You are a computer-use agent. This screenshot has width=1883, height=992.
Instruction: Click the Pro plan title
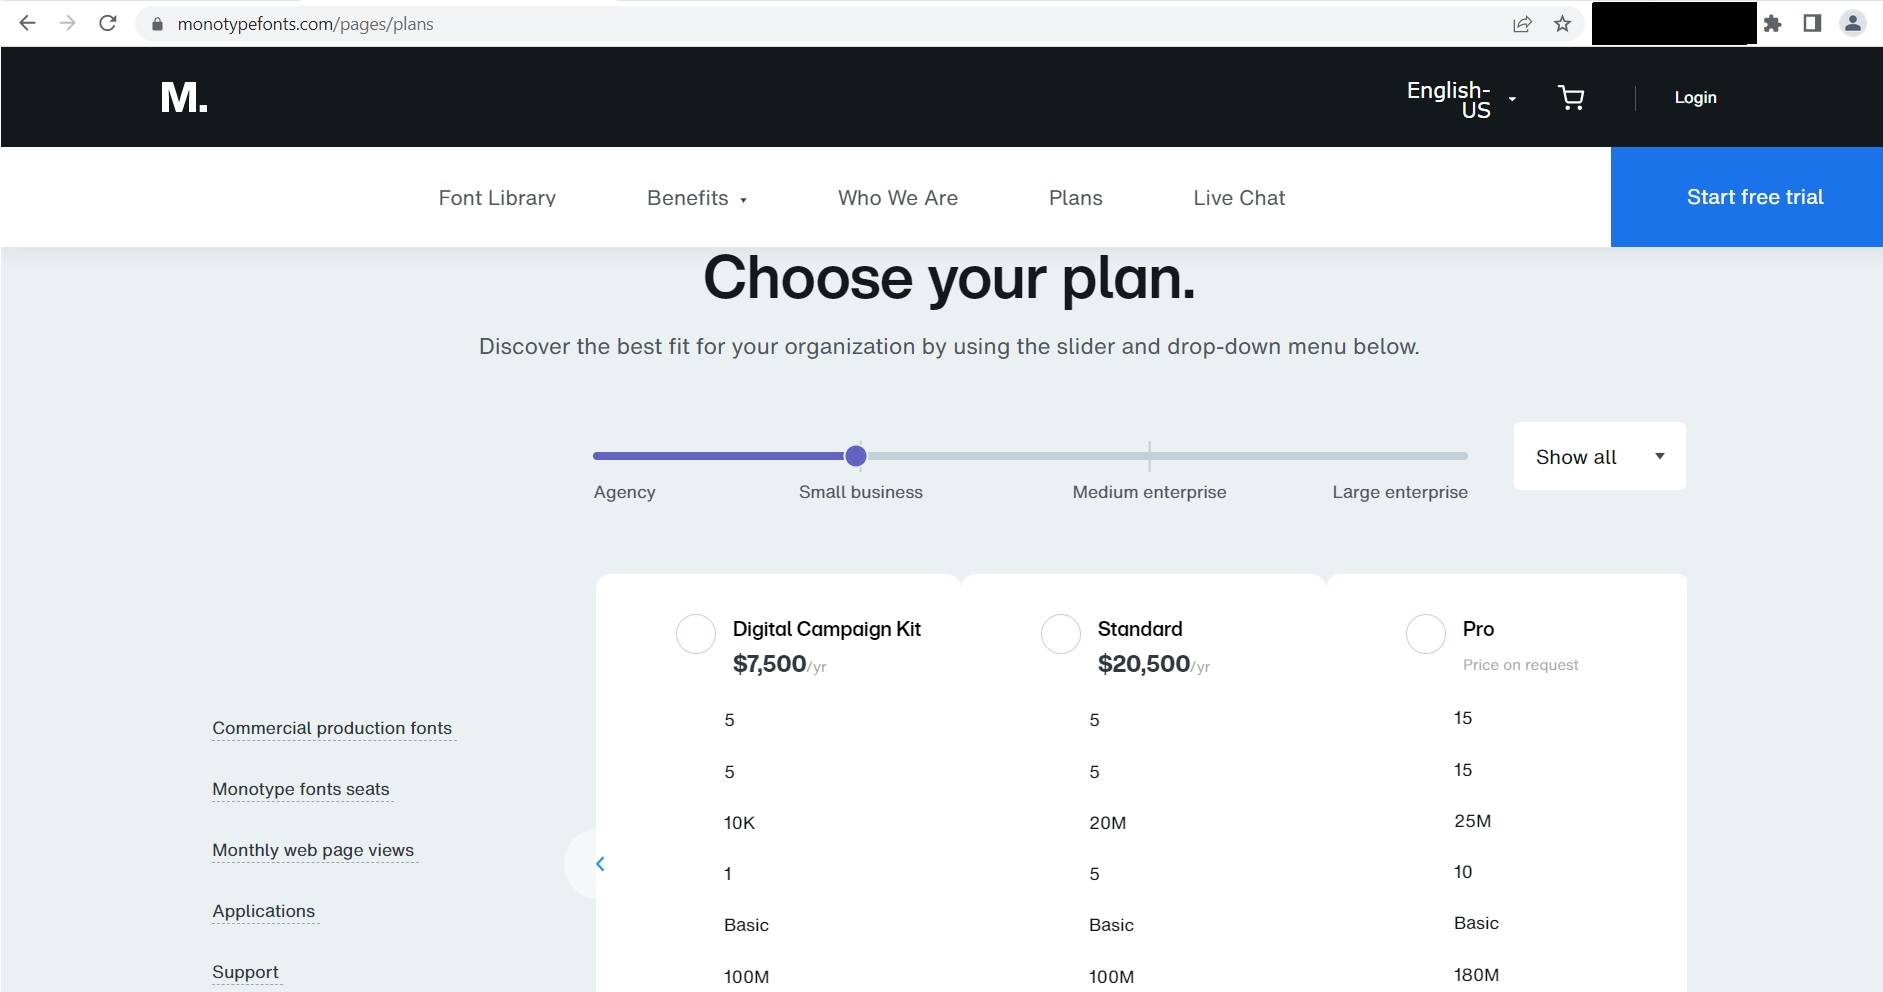tap(1478, 629)
